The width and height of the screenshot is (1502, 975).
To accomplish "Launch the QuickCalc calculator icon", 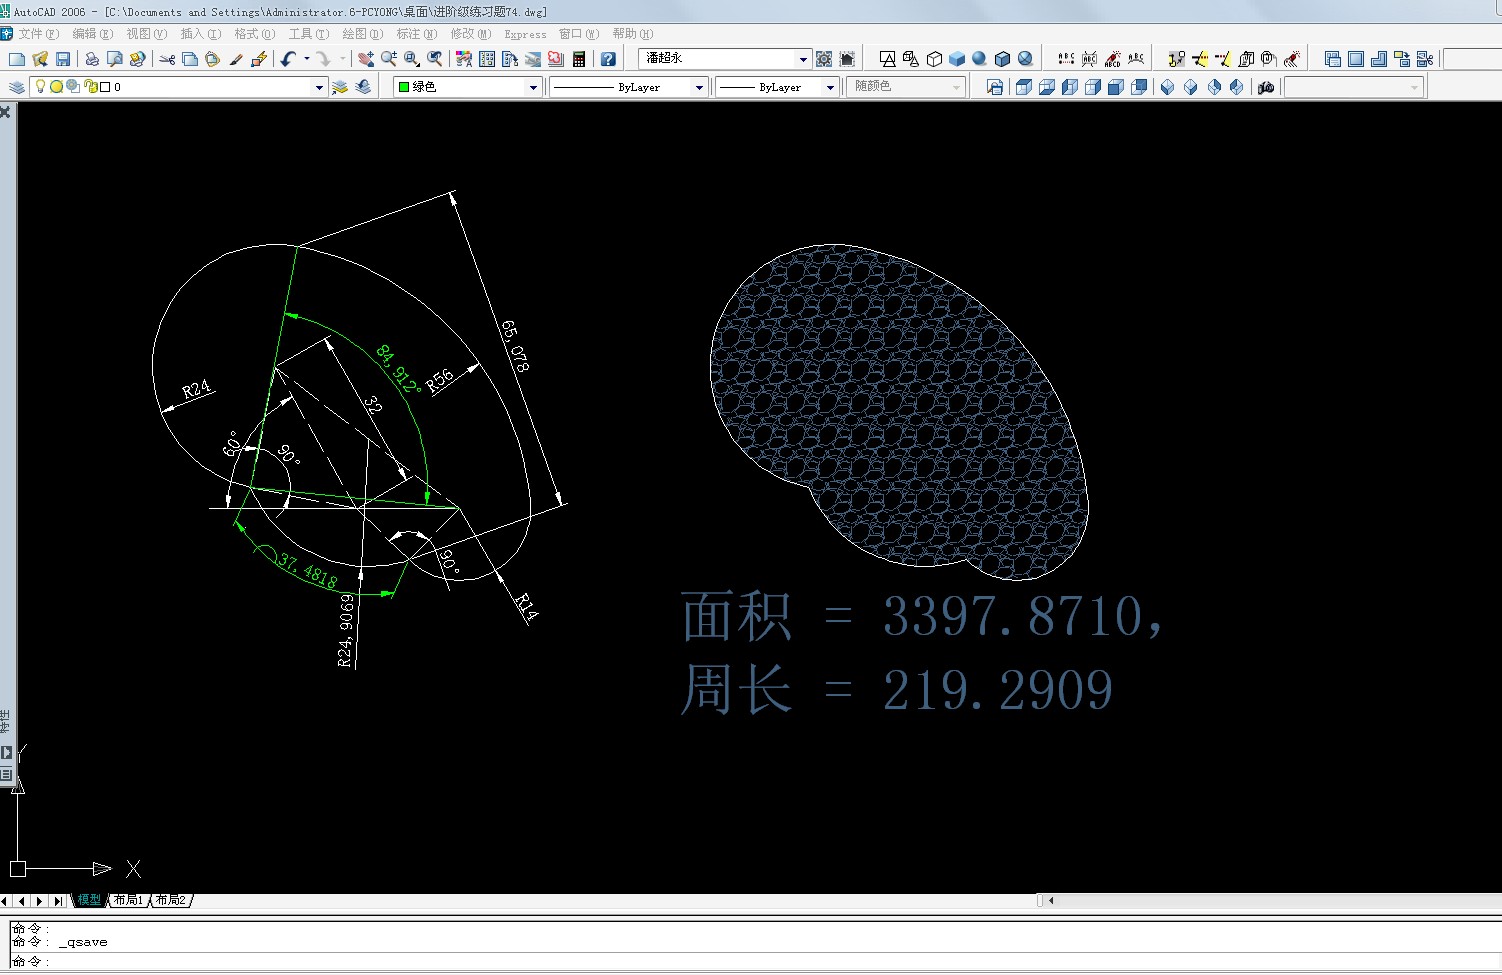I will click(579, 59).
